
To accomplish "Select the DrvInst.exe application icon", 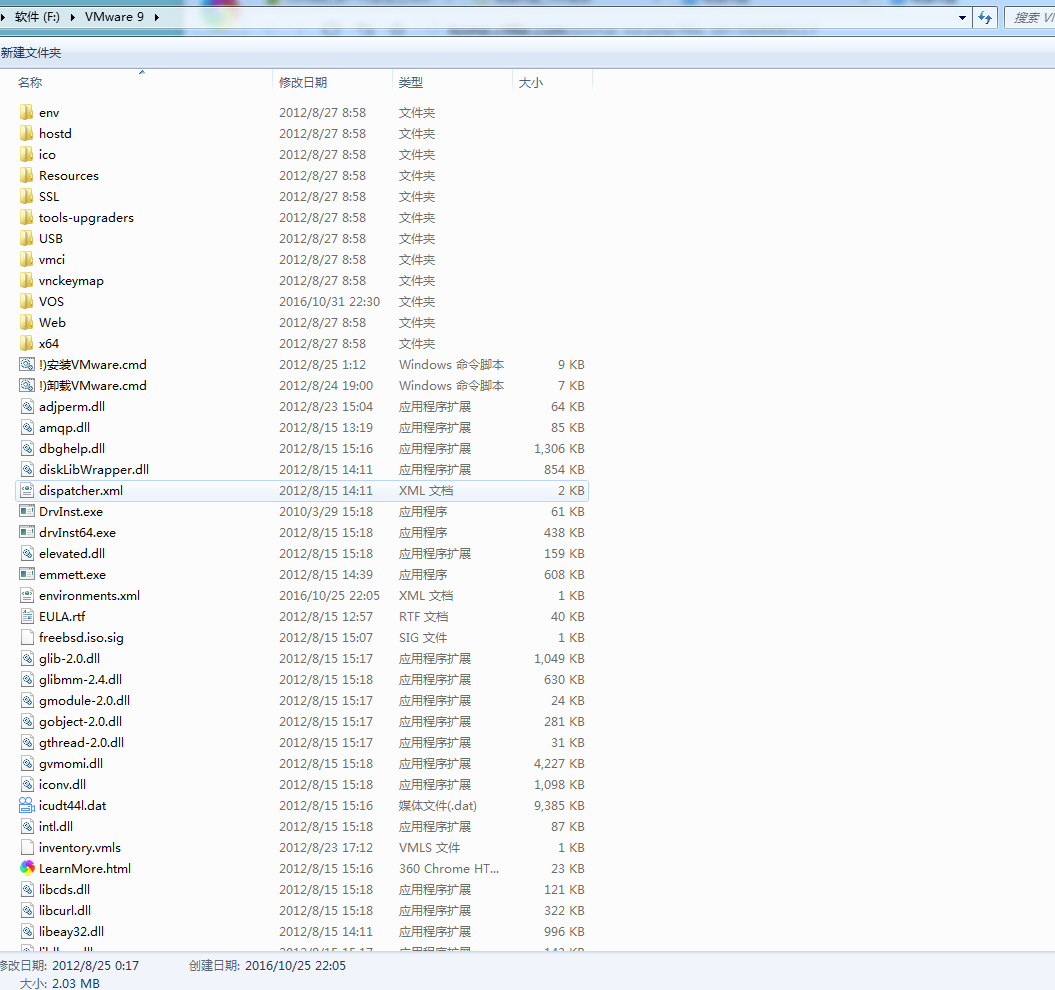I will coord(27,511).
